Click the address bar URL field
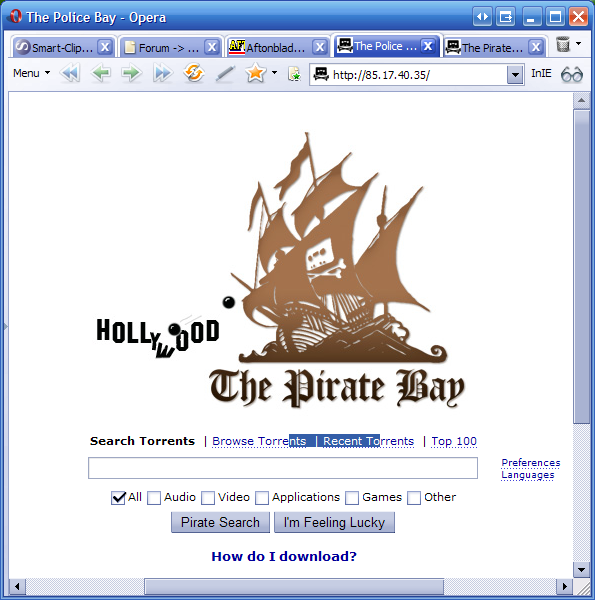The height and width of the screenshot is (600, 595). tap(417, 75)
